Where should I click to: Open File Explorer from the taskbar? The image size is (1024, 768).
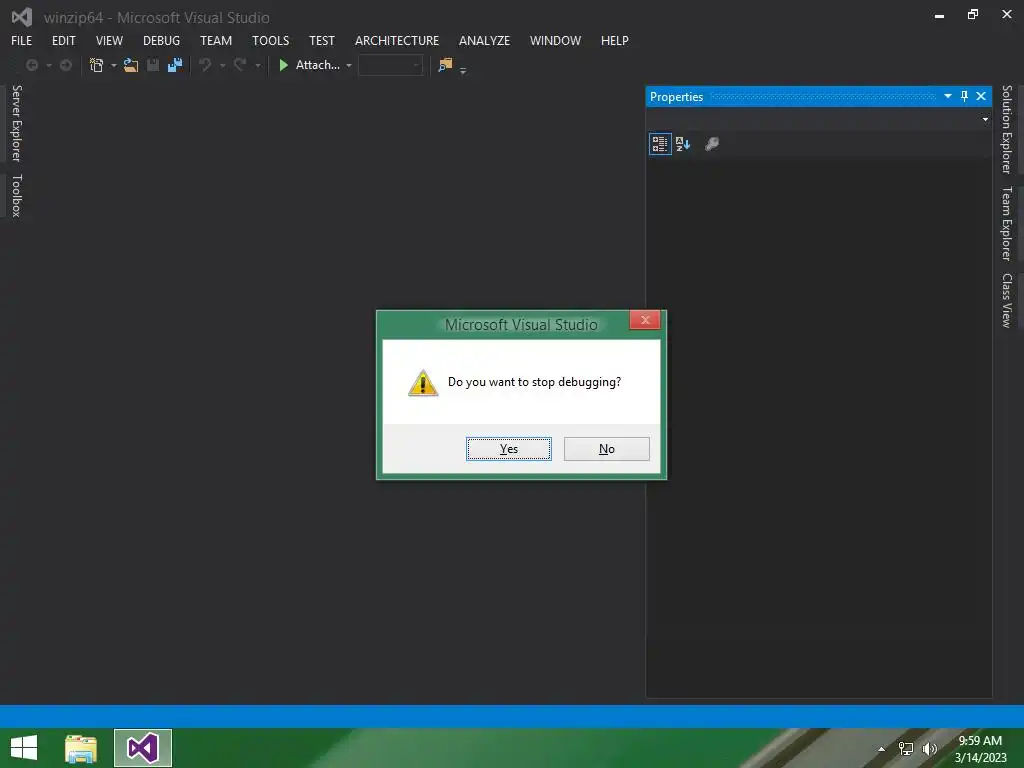(x=81, y=748)
